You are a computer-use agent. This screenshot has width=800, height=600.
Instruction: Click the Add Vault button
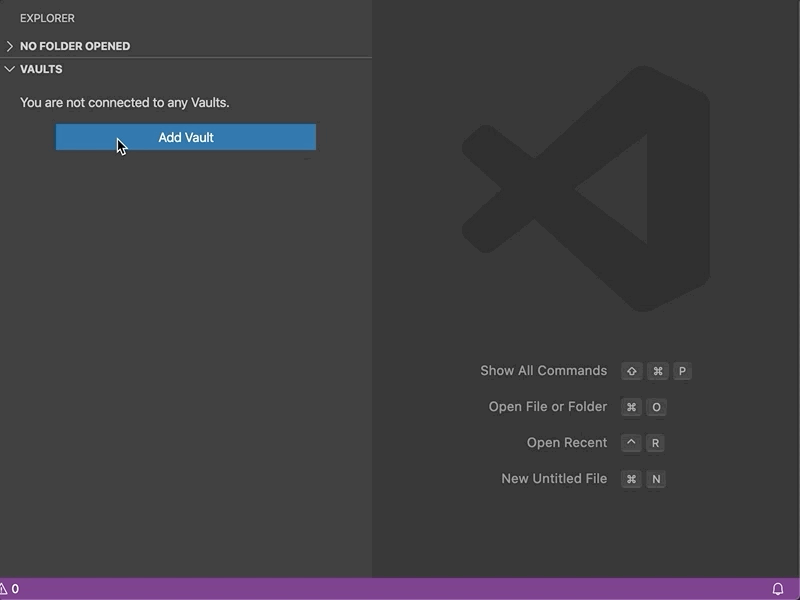coord(186,137)
